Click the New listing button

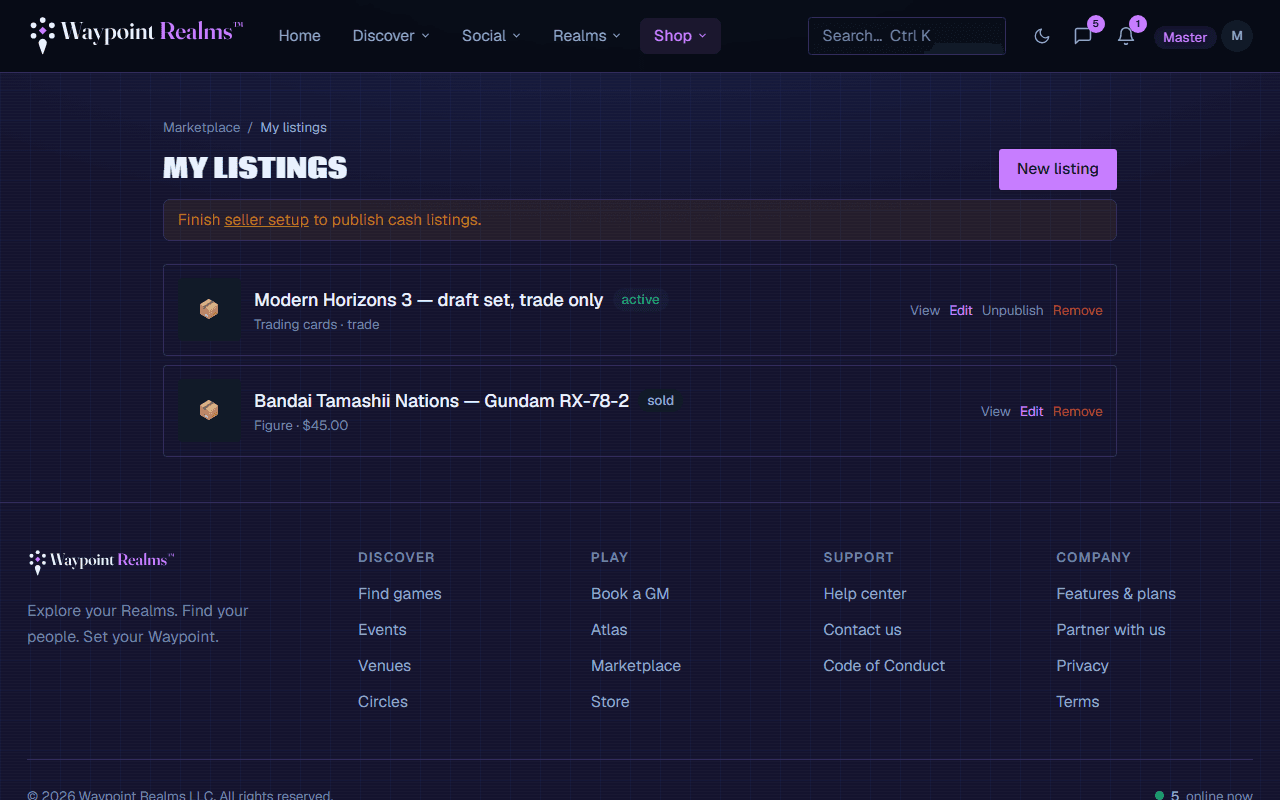click(x=1058, y=169)
